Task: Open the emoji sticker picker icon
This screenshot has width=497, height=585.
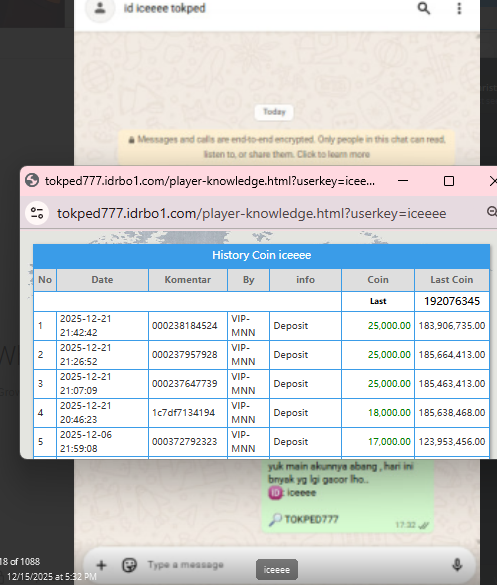Action: click(129, 565)
